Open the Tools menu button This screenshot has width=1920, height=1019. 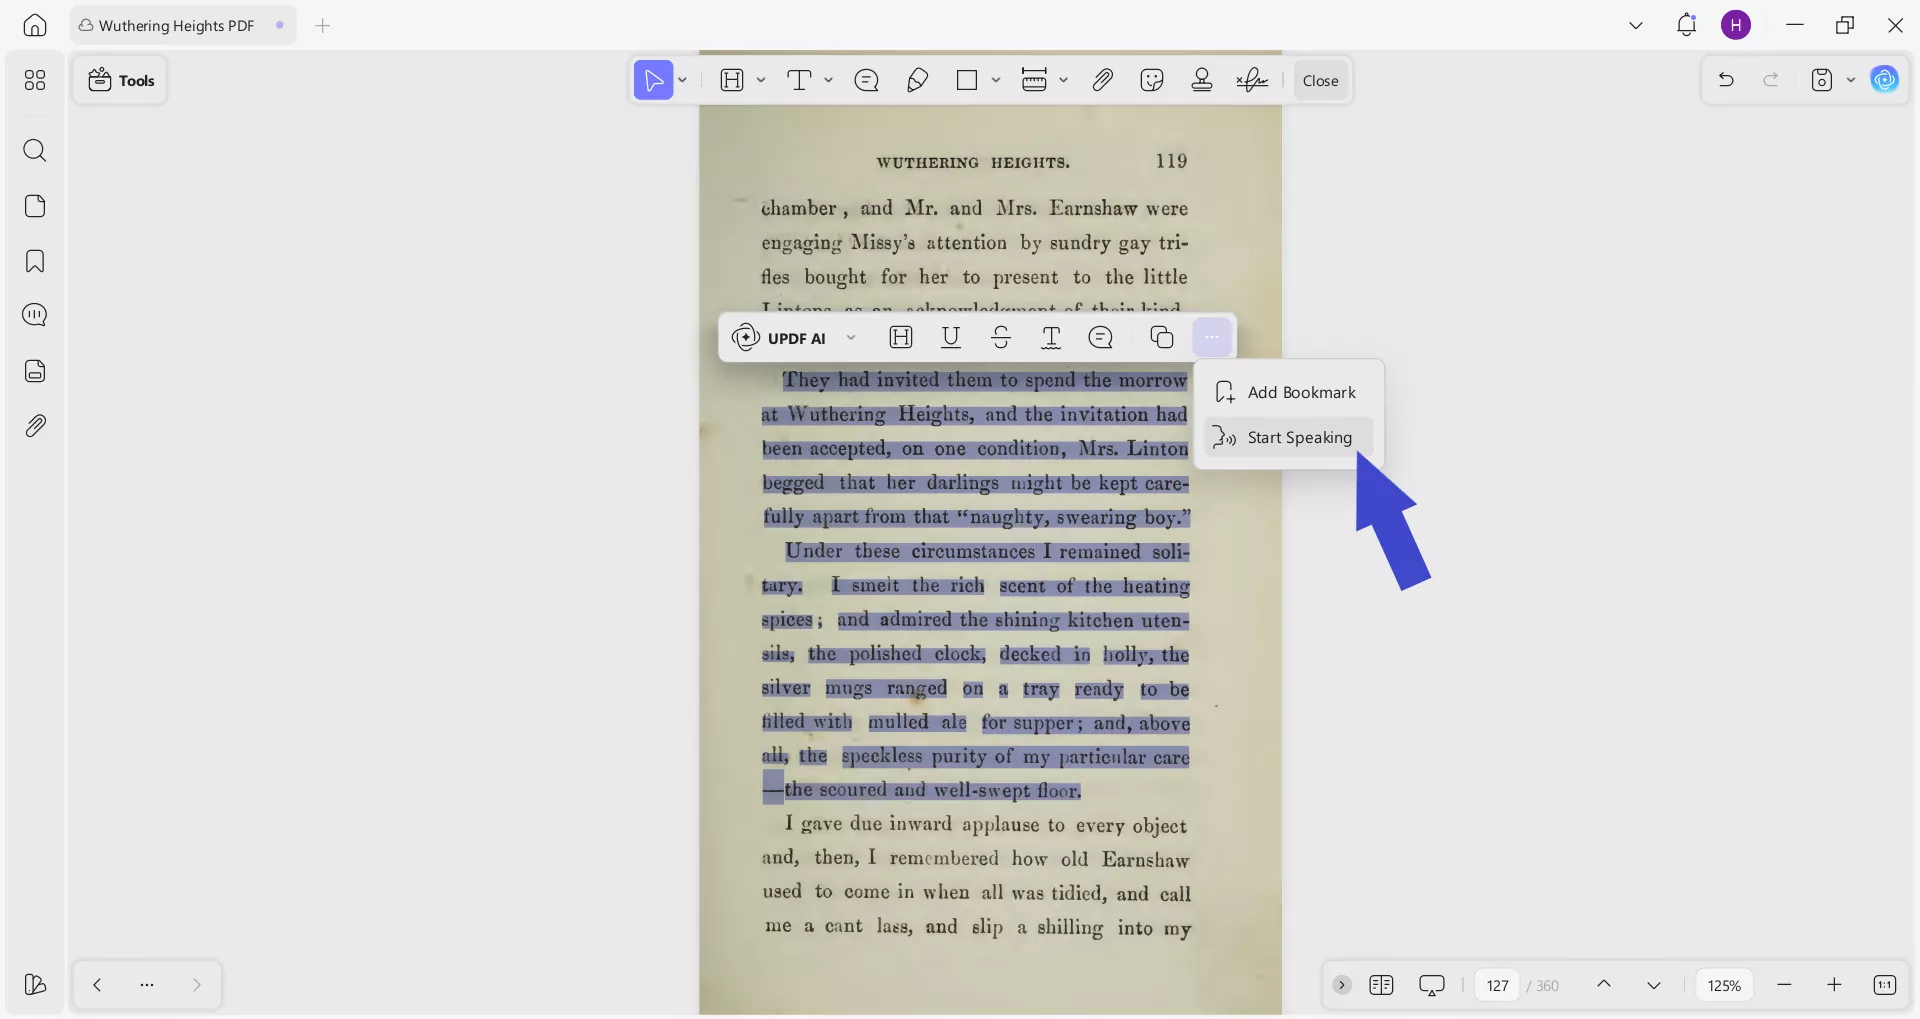[x=120, y=80]
